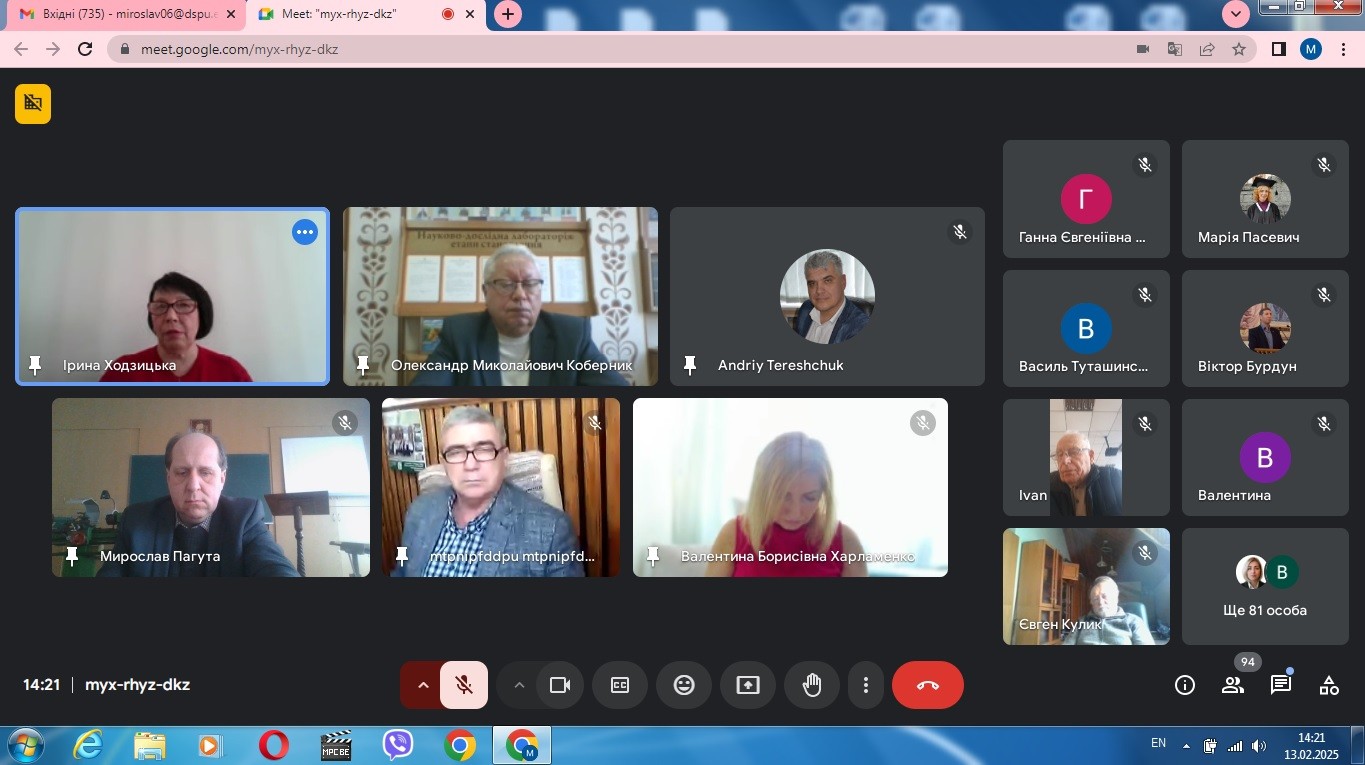
Task: Open the emoji reactions button
Action: click(x=684, y=685)
